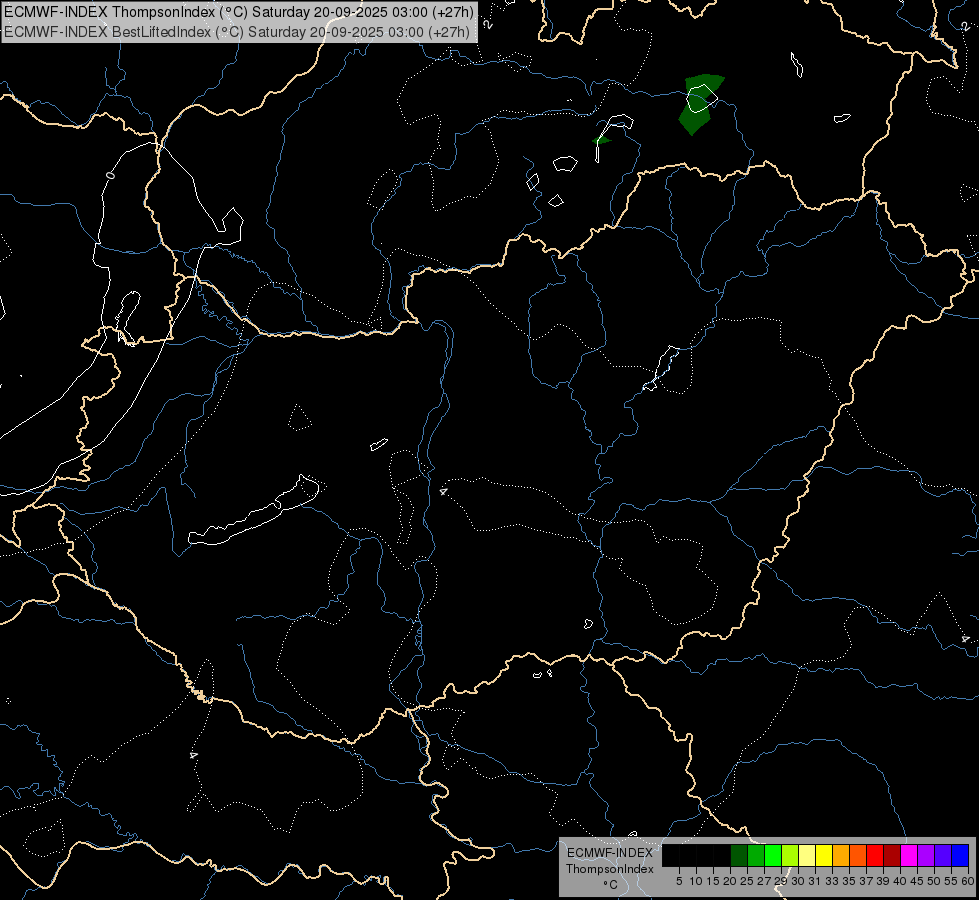The width and height of the screenshot is (979, 900).
Task: Click the magenta 40–45 legend swatch
Action: click(909, 856)
